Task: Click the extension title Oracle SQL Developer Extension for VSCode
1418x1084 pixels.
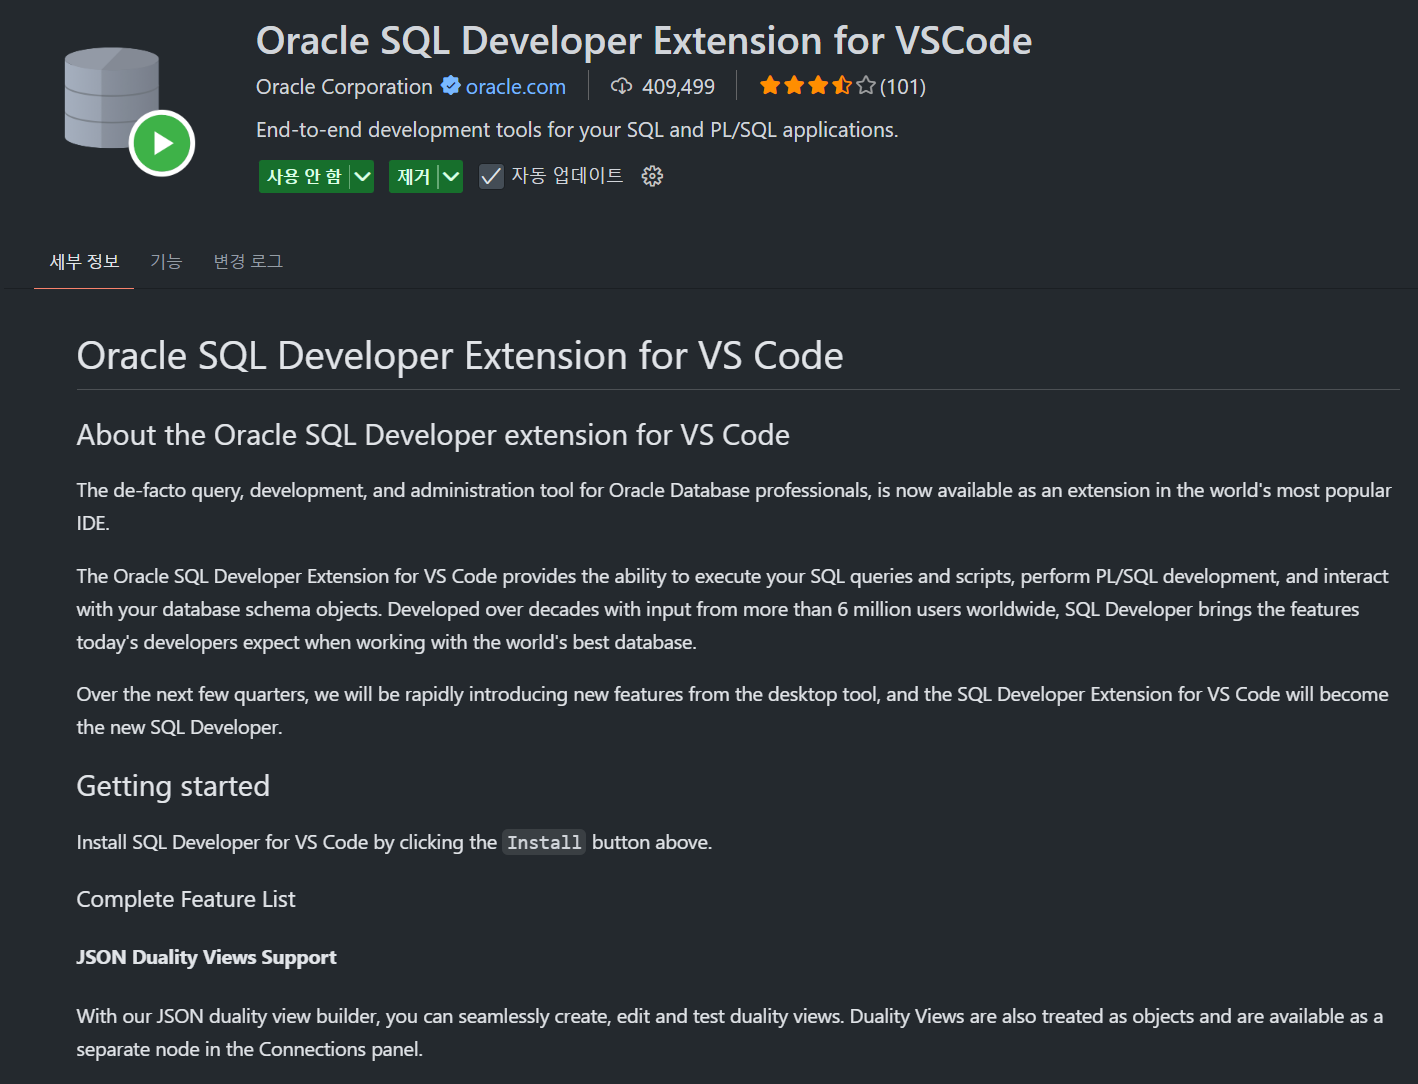Action: 644,41
